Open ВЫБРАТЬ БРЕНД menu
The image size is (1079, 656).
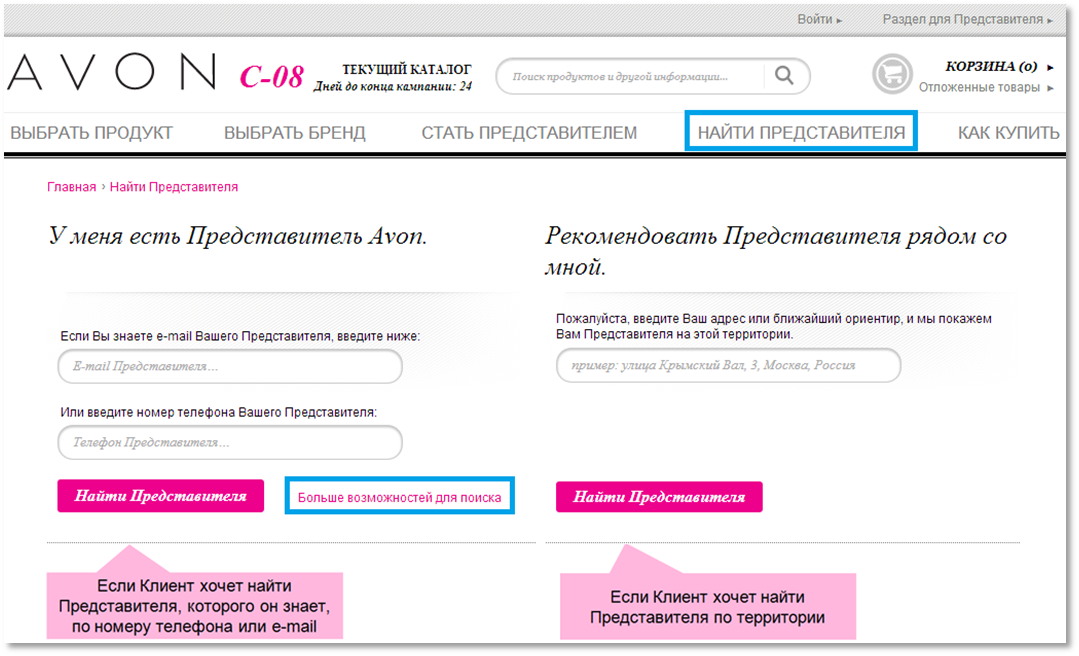(295, 133)
